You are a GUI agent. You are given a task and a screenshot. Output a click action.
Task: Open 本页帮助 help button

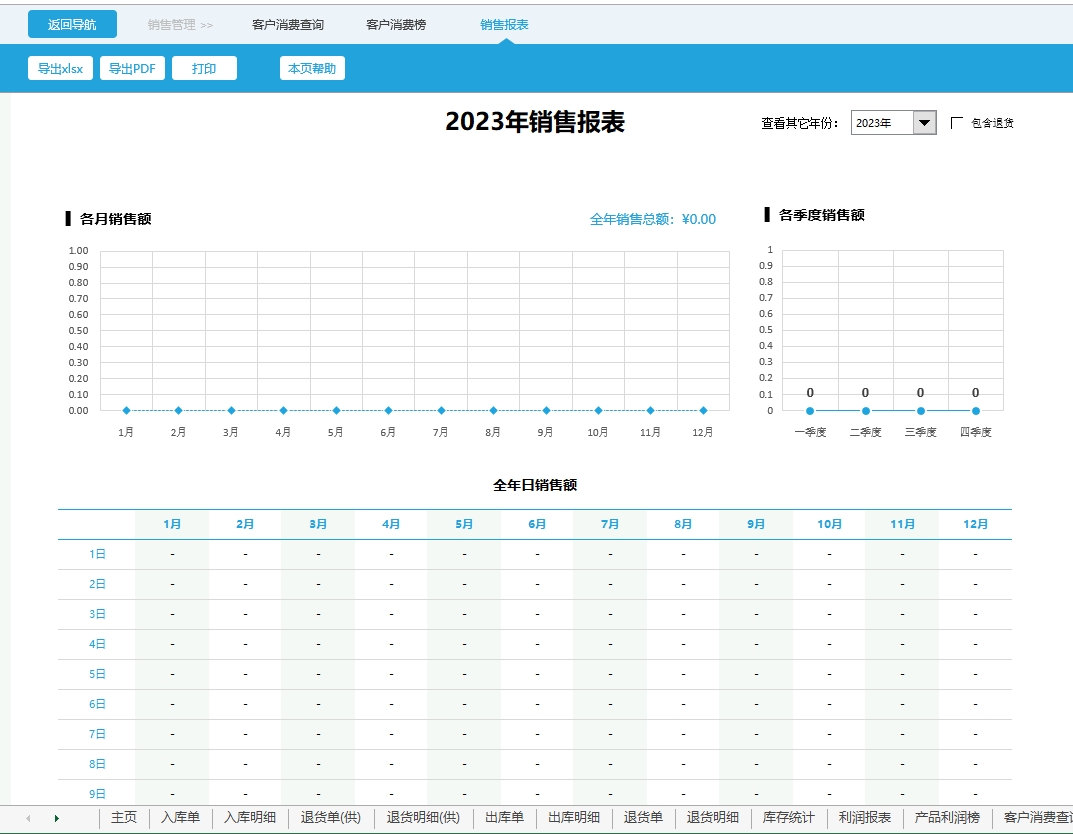coord(312,69)
